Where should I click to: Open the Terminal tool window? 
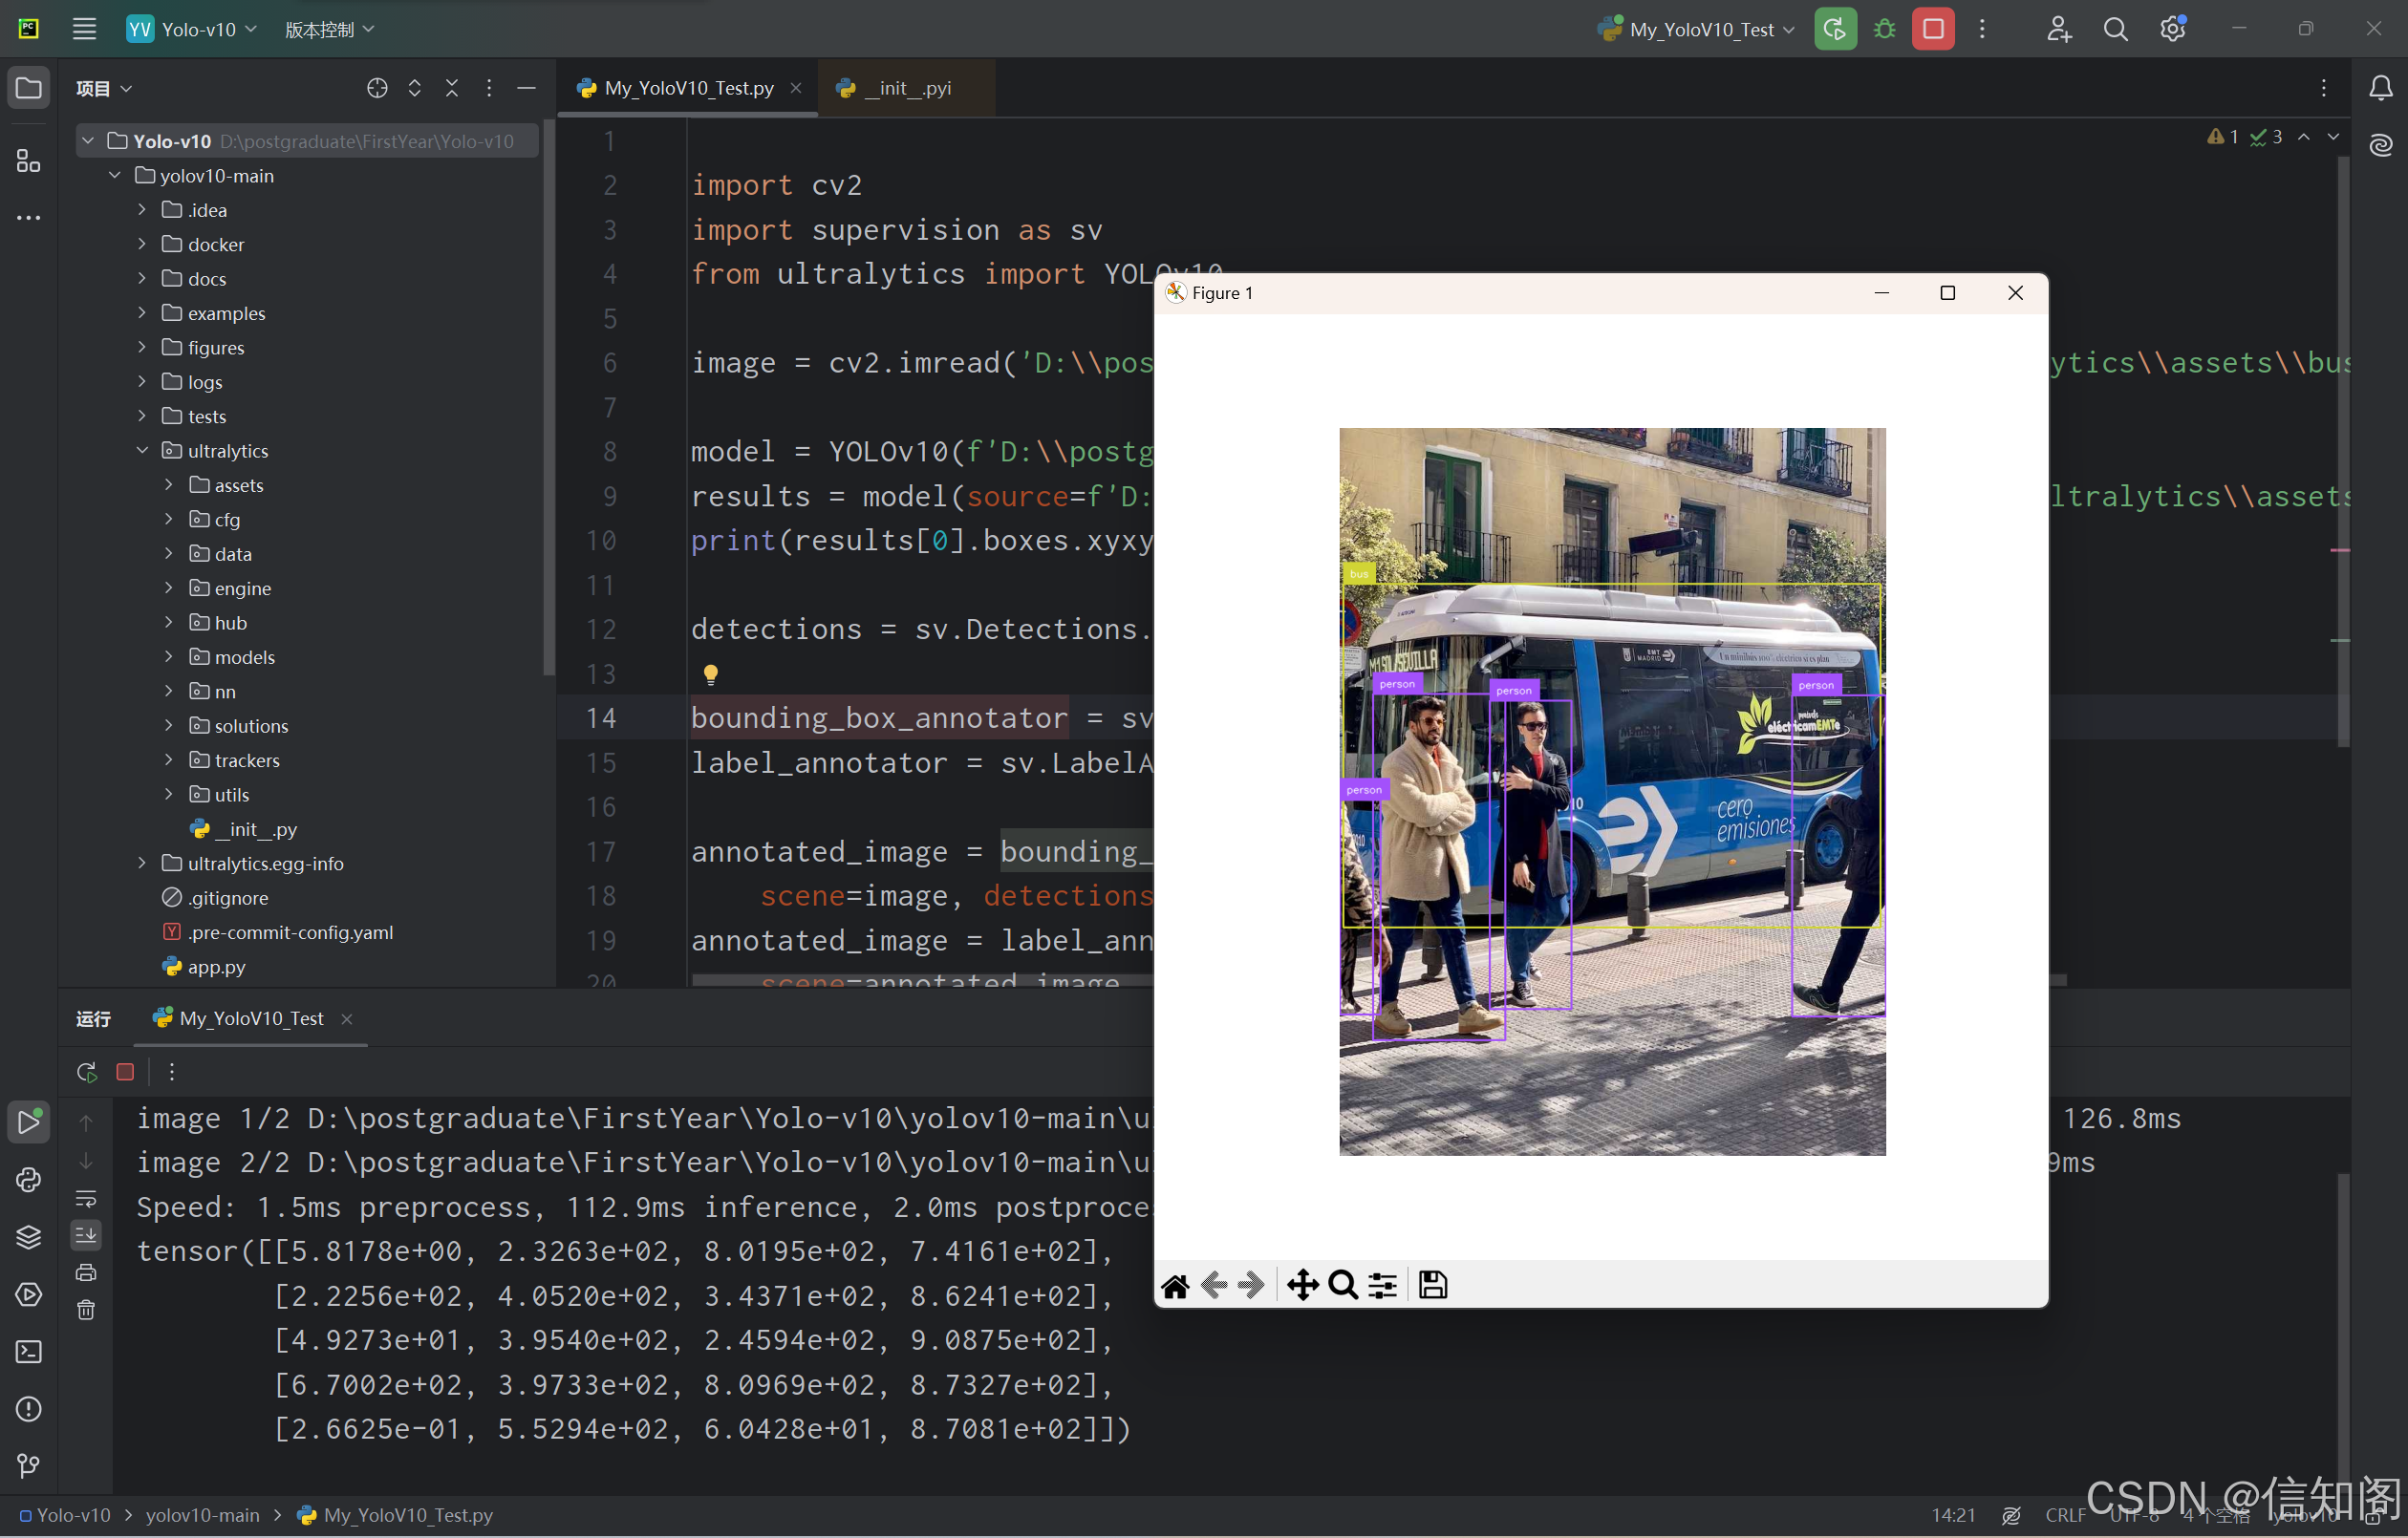point(28,1351)
